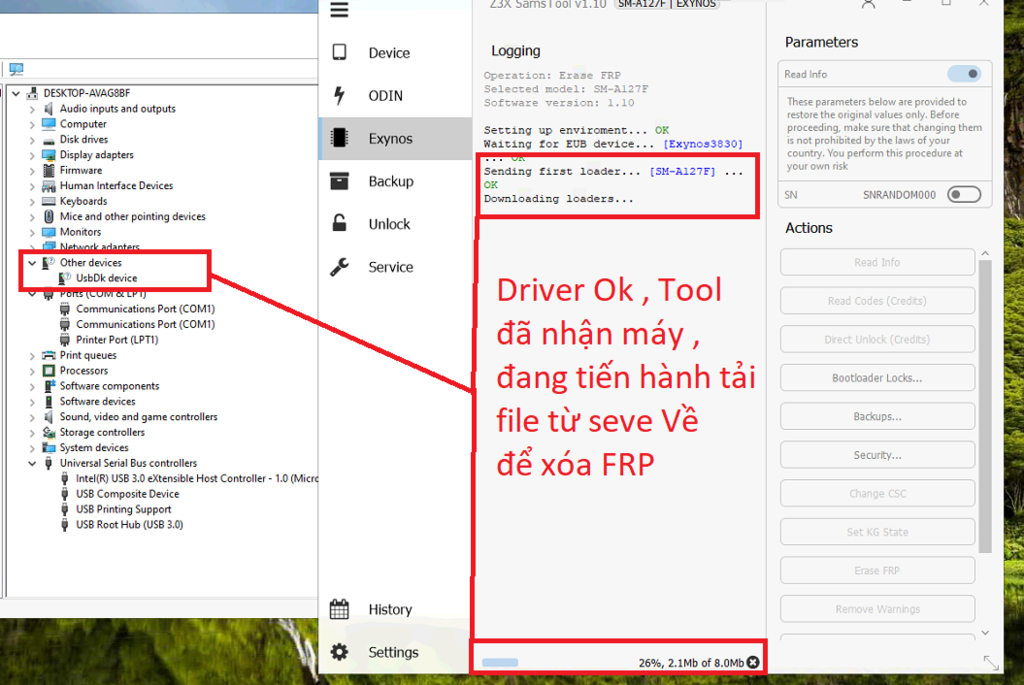Click the Service wrench icon
Image resolution: width=1024 pixels, height=685 pixels.
click(339, 266)
